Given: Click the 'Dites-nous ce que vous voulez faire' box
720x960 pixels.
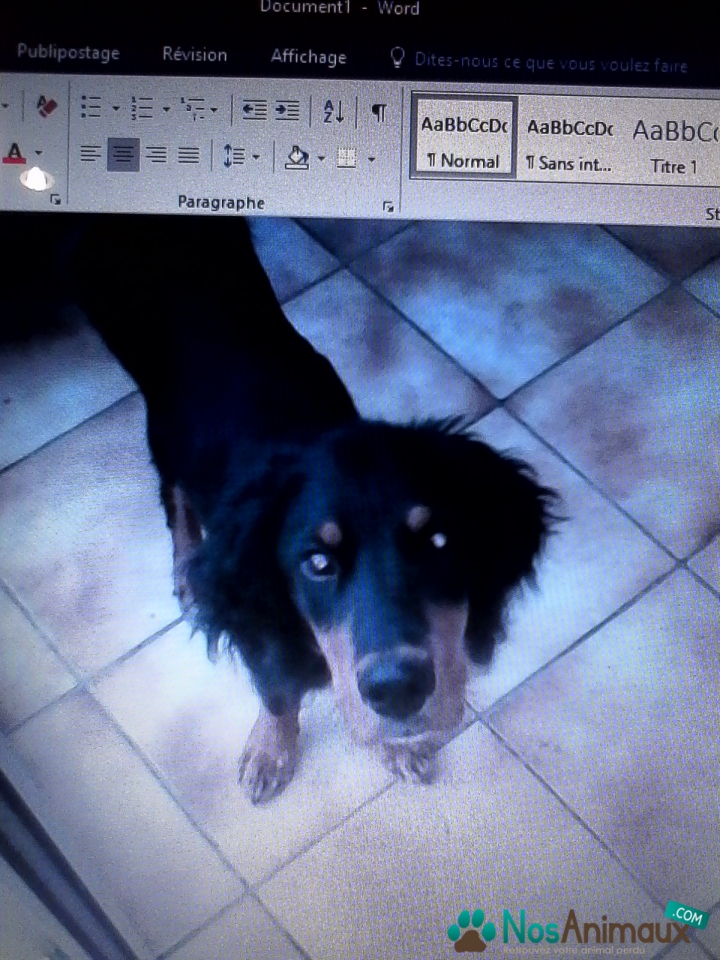Looking at the screenshot, I should pos(550,64).
